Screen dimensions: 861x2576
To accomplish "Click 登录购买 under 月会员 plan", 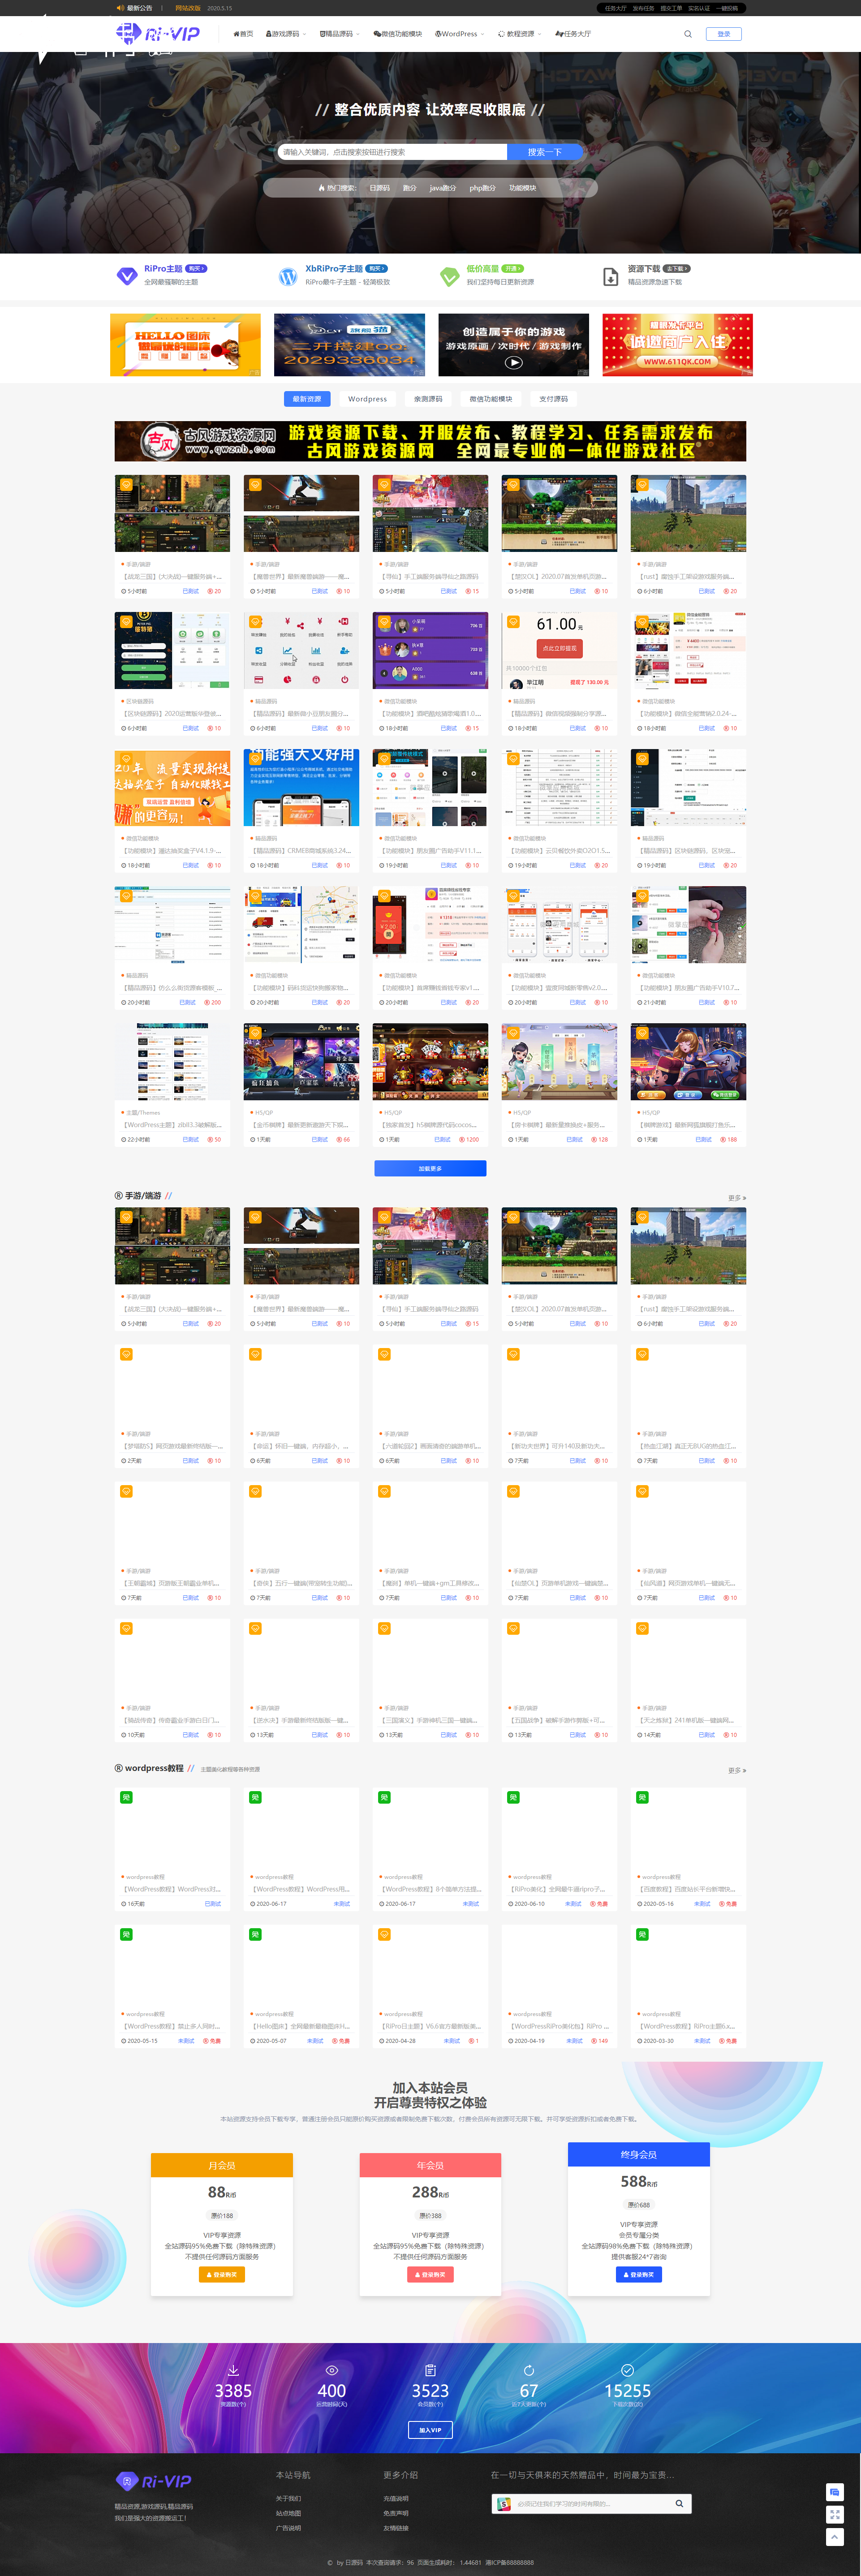I will [222, 2274].
